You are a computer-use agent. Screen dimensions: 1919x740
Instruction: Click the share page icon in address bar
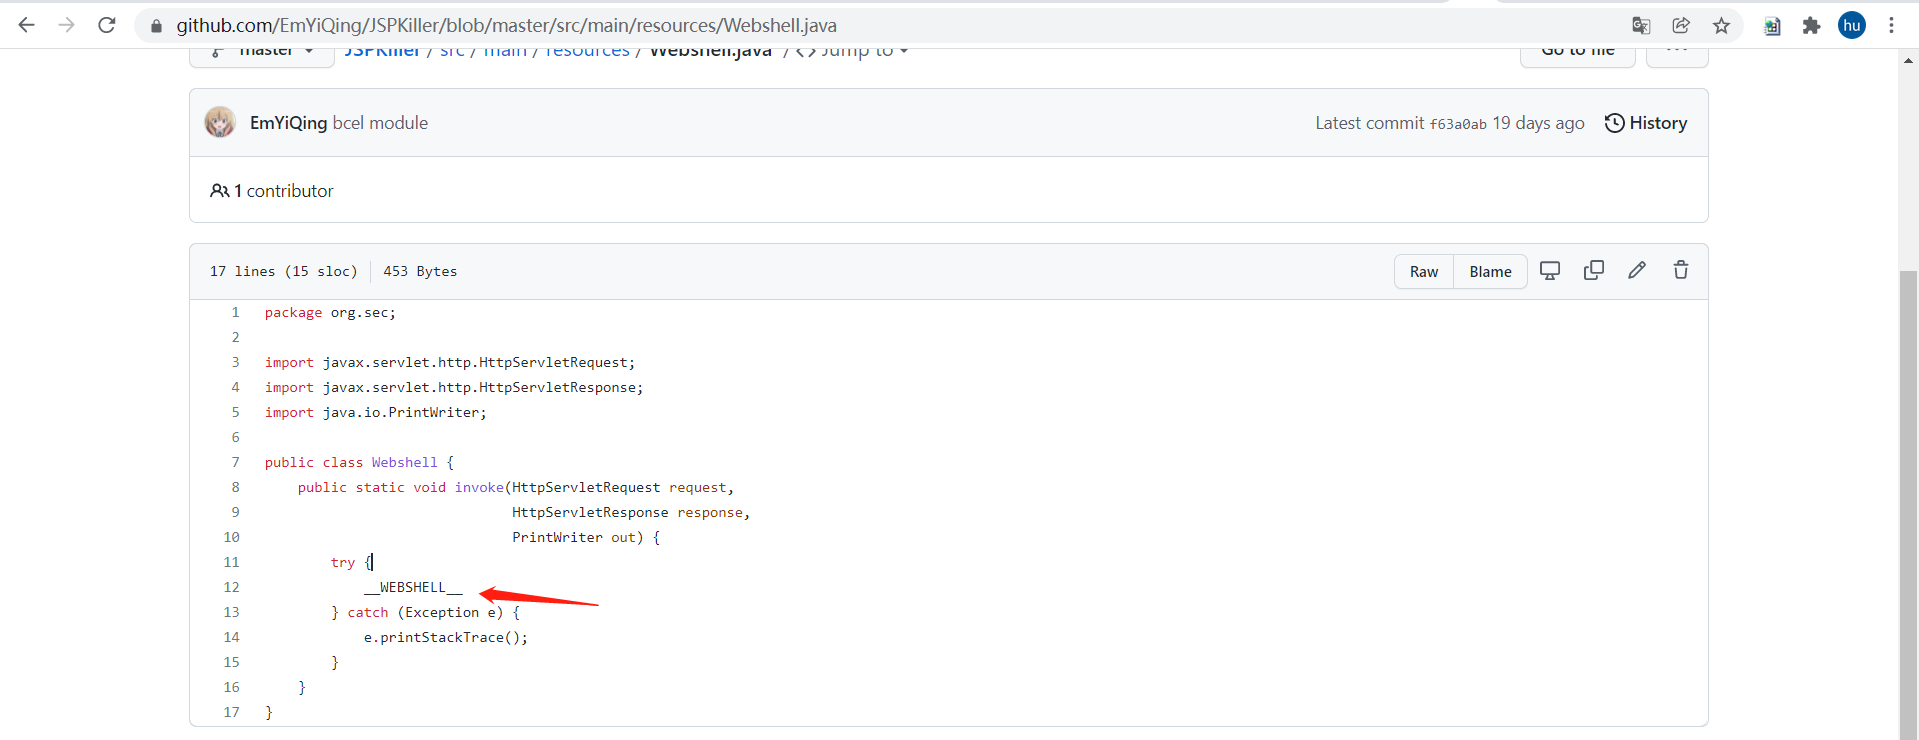pos(1681,26)
